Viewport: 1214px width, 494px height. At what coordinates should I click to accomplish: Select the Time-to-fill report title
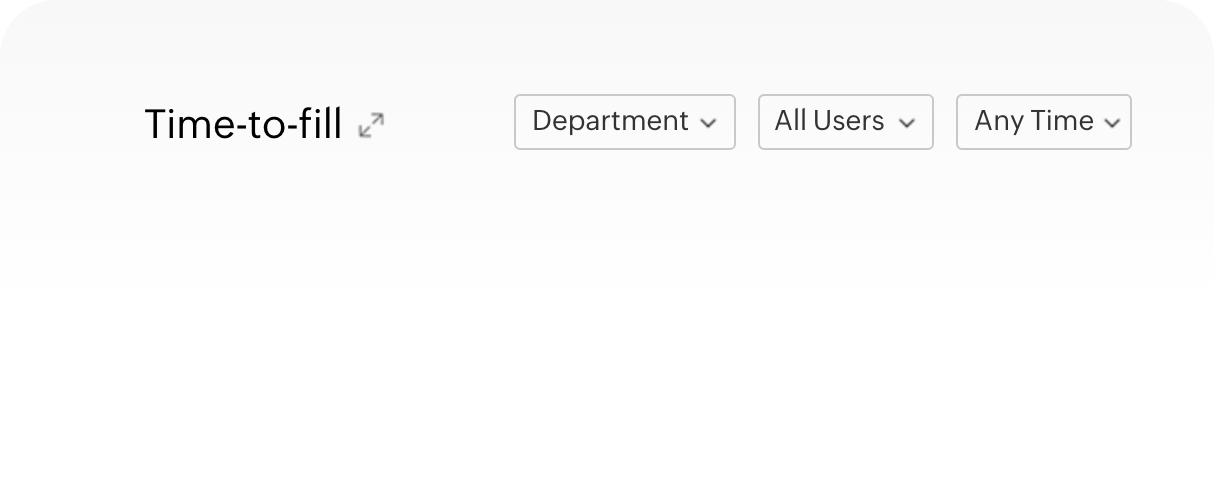click(244, 124)
